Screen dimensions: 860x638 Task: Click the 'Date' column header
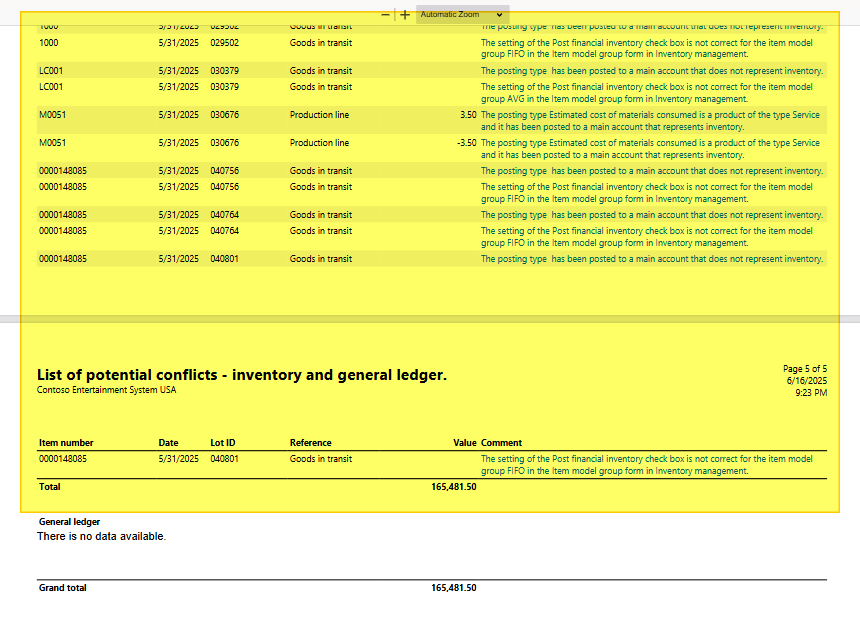tap(168, 443)
